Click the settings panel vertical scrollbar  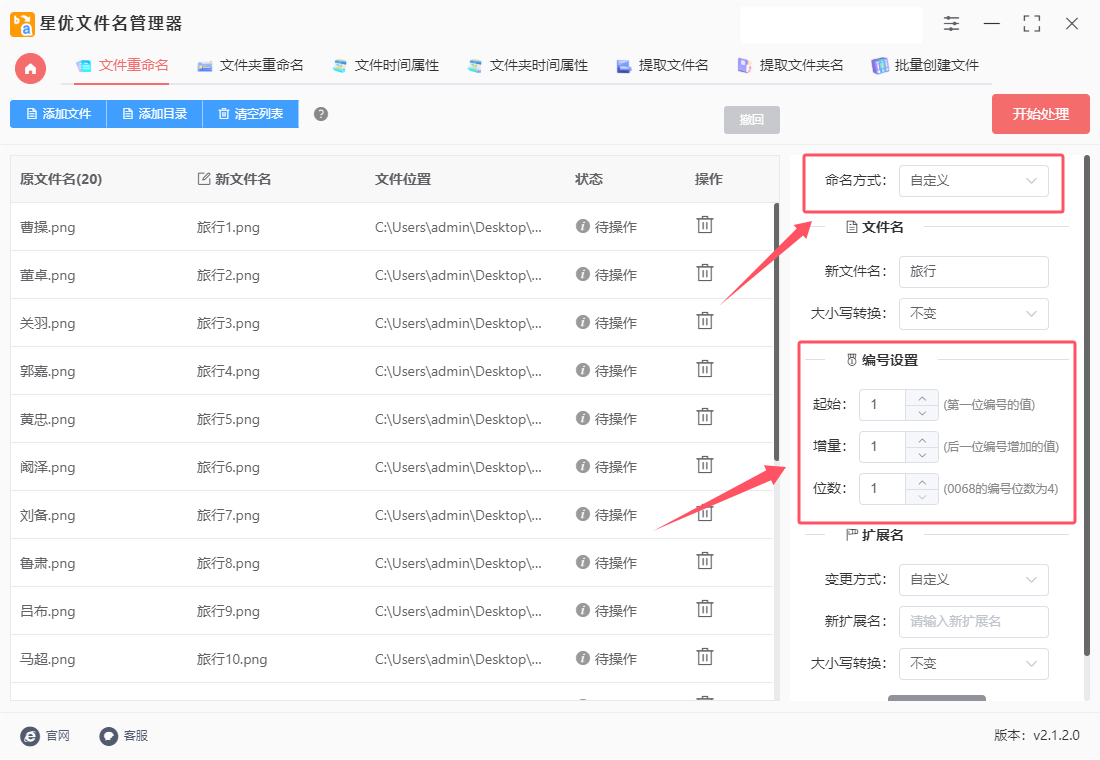point(1087,406)
